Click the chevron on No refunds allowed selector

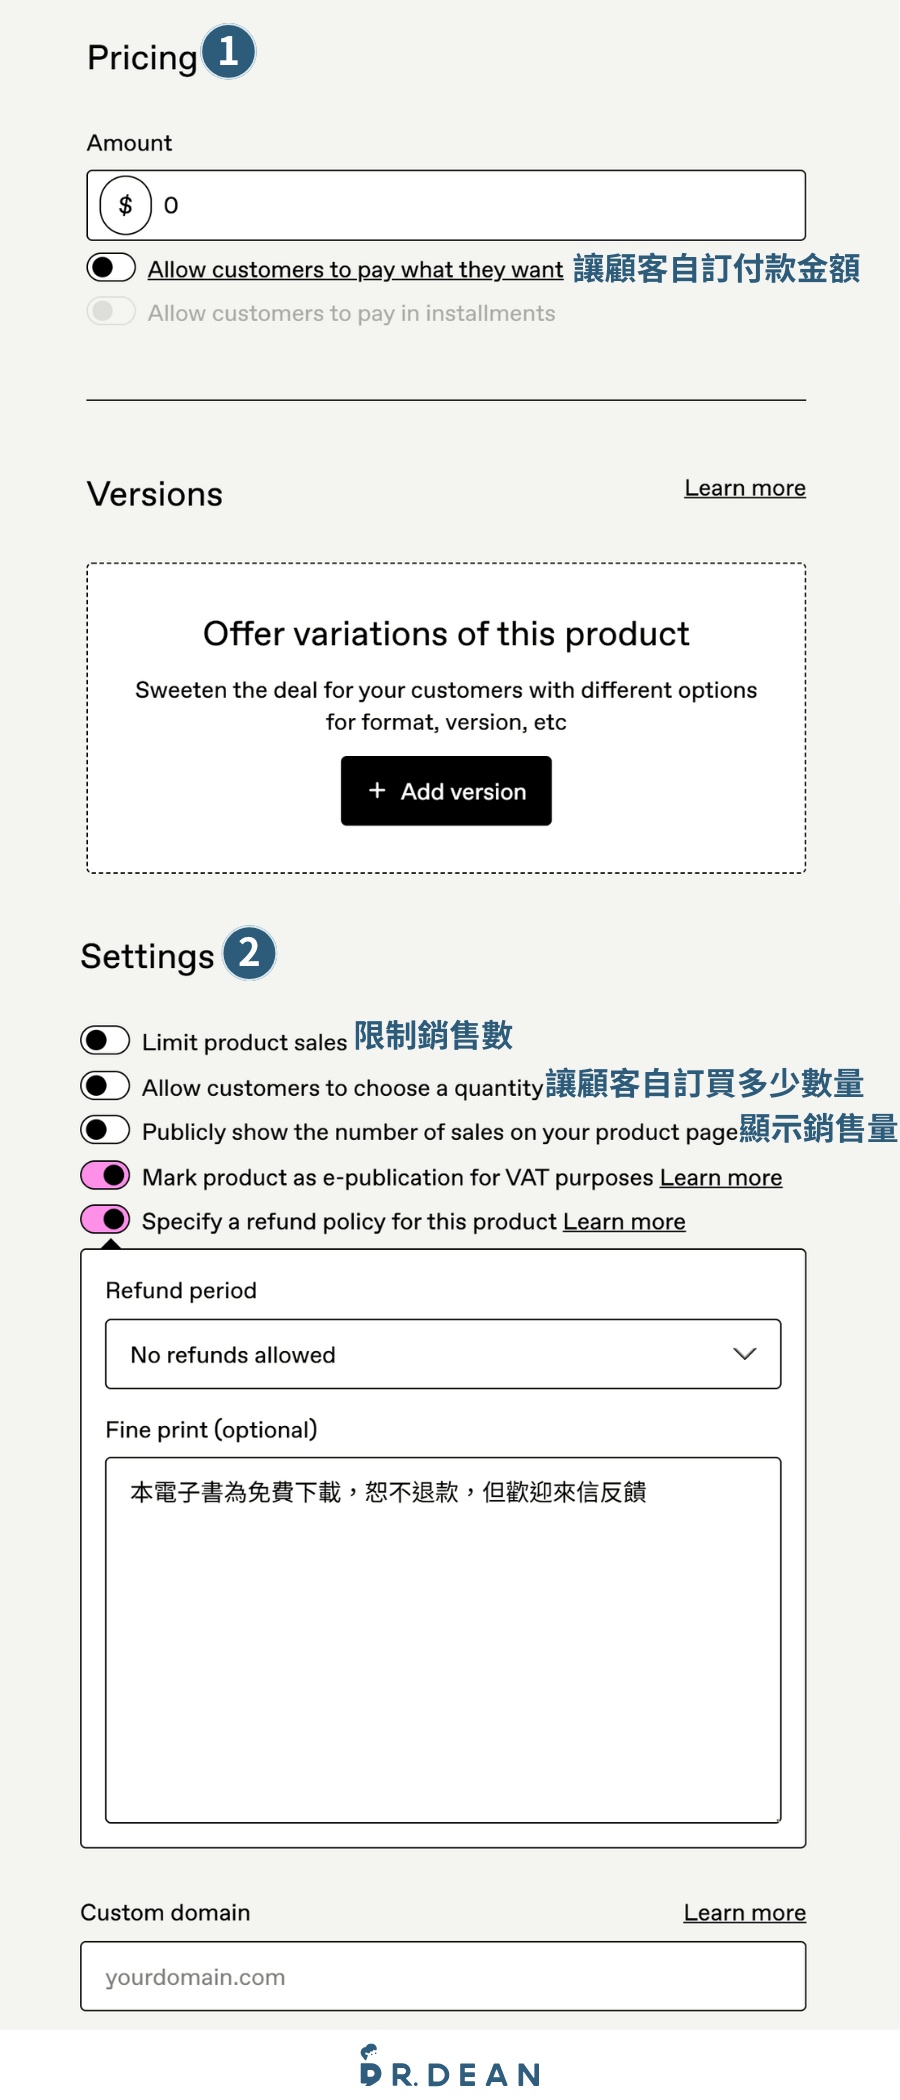point(744,1354)
